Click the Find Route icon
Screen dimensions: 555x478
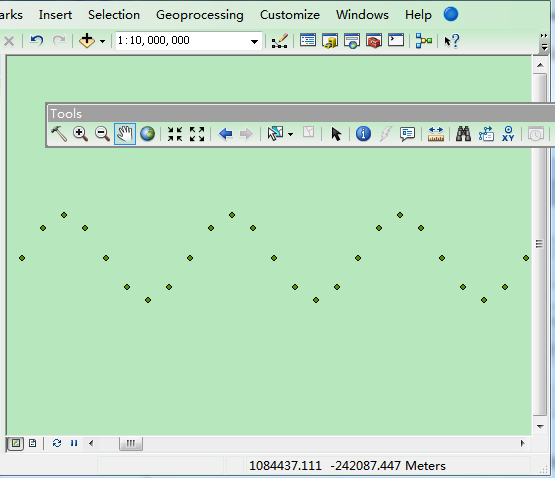(x=486, y=134)
